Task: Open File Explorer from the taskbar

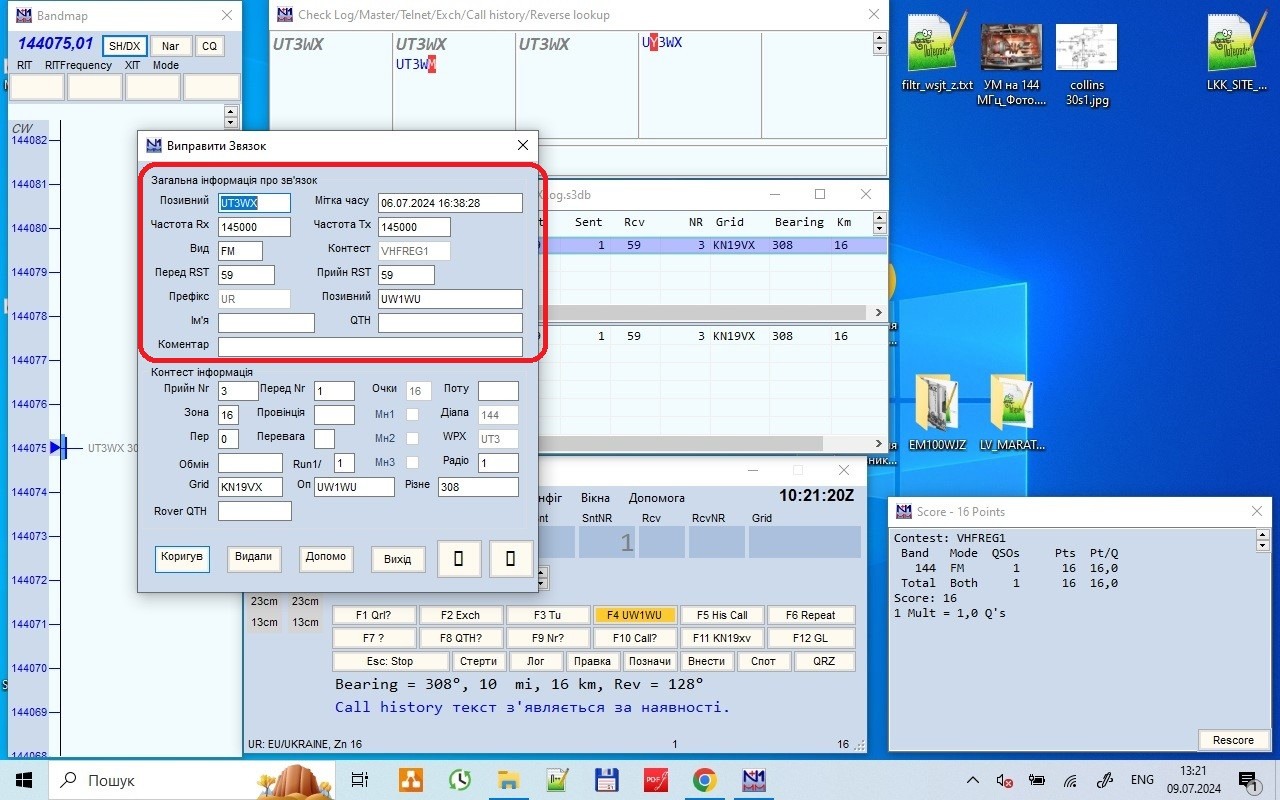Action: 508,780
